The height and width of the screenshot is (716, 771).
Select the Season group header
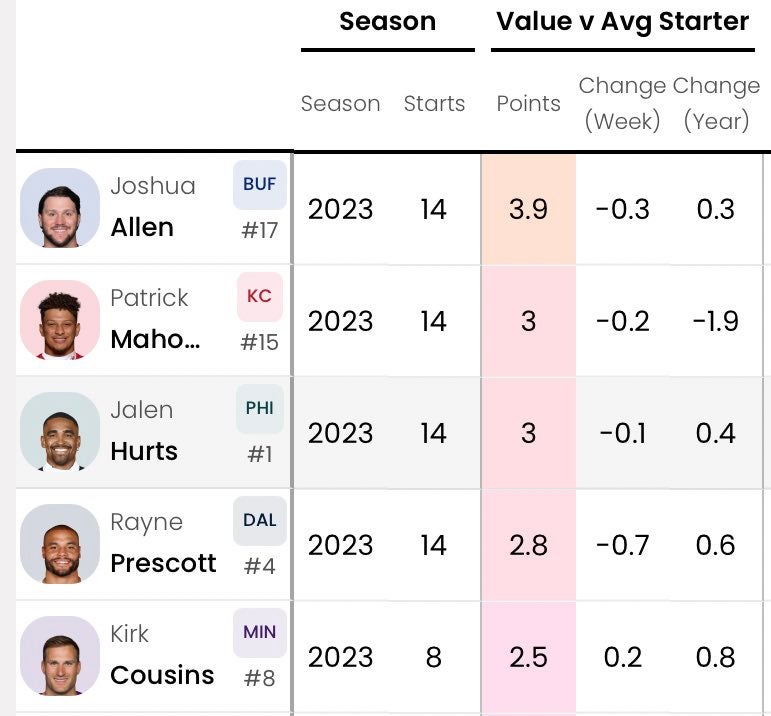(x=387, y=21)
